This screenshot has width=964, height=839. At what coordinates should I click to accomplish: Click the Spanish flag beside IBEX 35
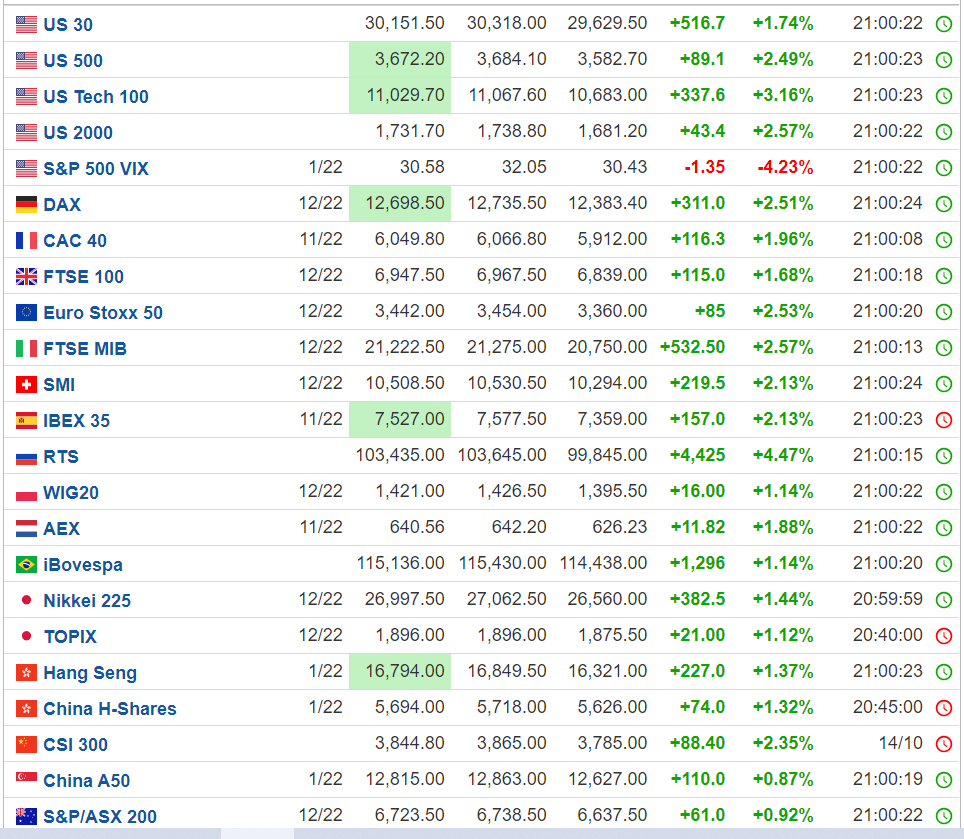[x=26, y=420]
